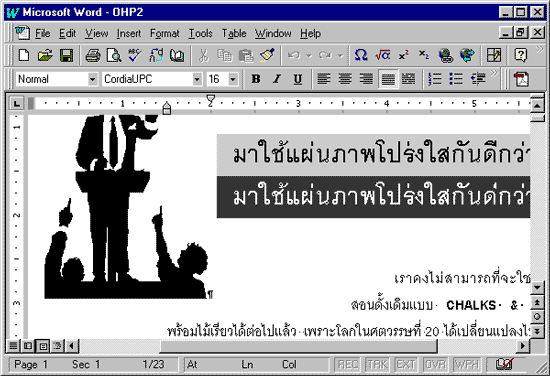Open the Web toolbar icon
This screenshot has height=376, width=550.
tap(467, 55)
